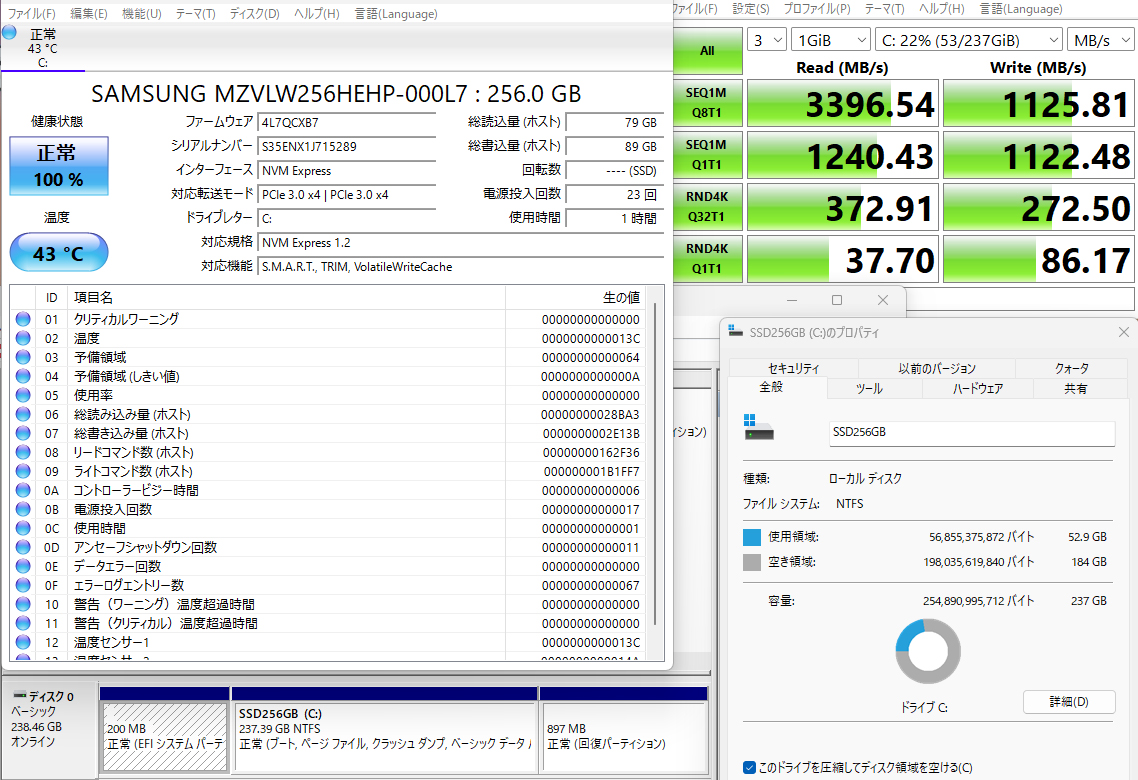Click status circle for 総読み込み量 (ホスト) row
Image resolution: width=1138 pixels, height=780 pixels.
coord(23,414)
